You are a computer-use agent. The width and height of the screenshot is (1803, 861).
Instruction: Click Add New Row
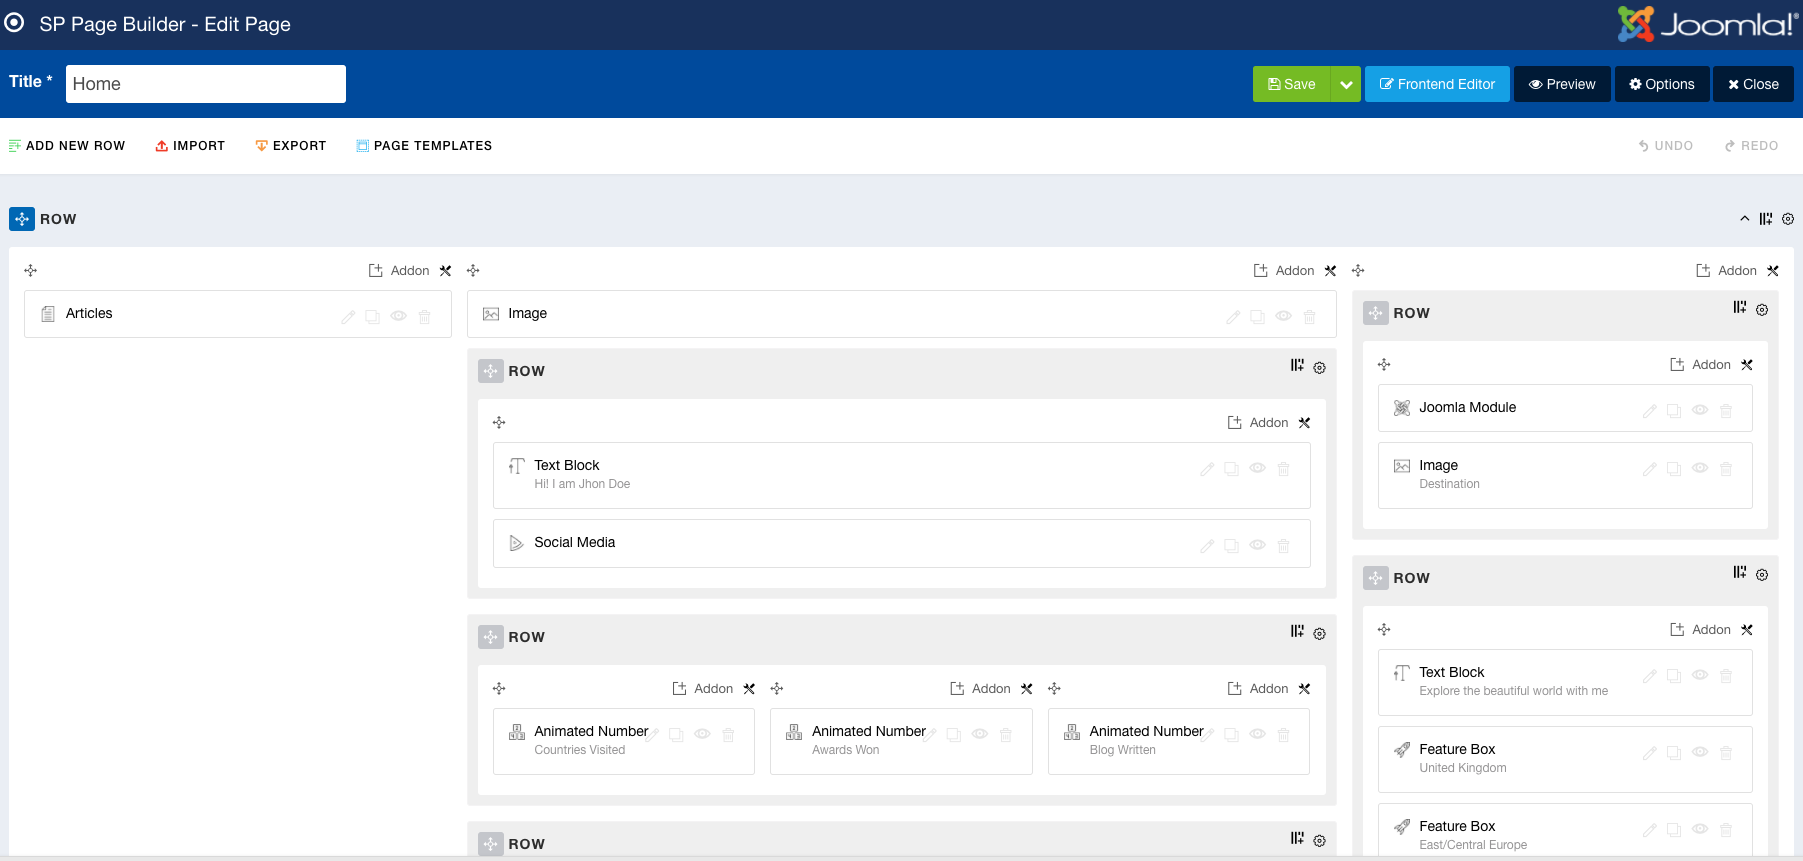67,146
